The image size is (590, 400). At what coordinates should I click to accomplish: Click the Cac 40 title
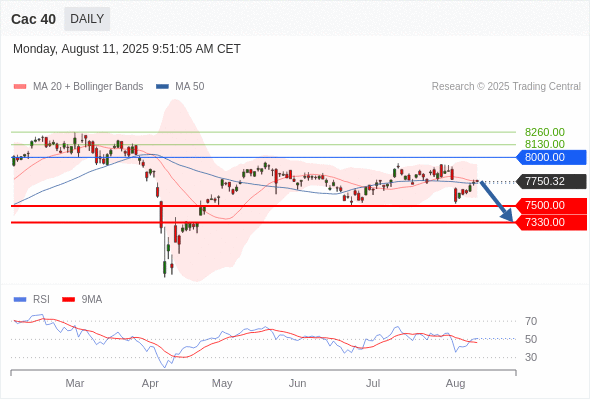[x=33, y=19]
